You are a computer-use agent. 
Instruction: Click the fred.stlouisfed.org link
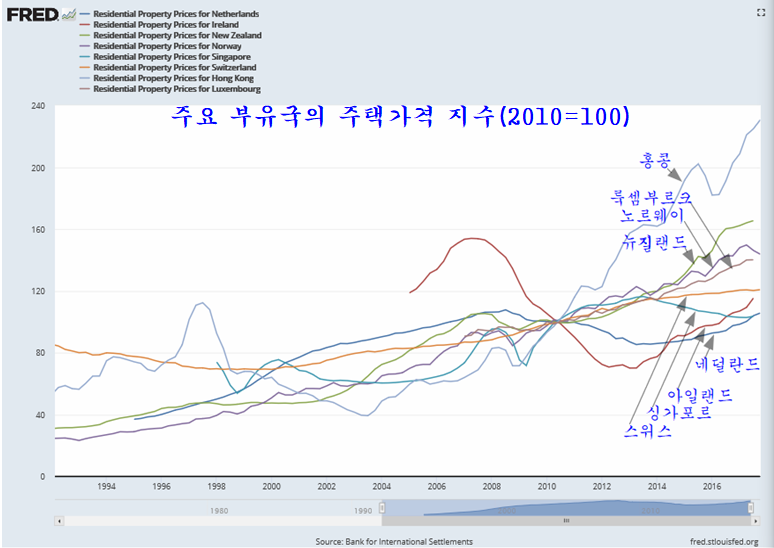(725, 542)
